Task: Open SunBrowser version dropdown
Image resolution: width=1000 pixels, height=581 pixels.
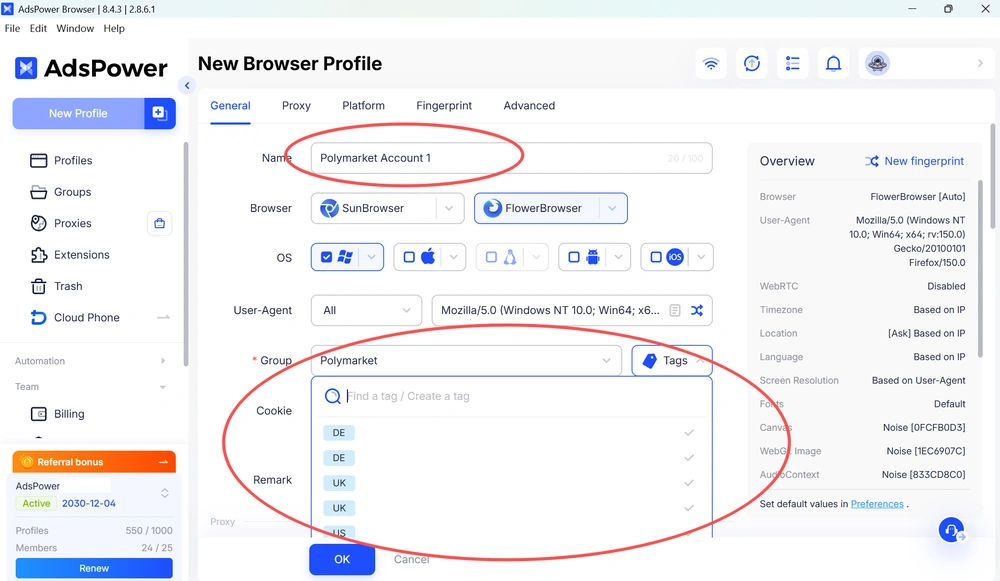Action: [449, 209]
